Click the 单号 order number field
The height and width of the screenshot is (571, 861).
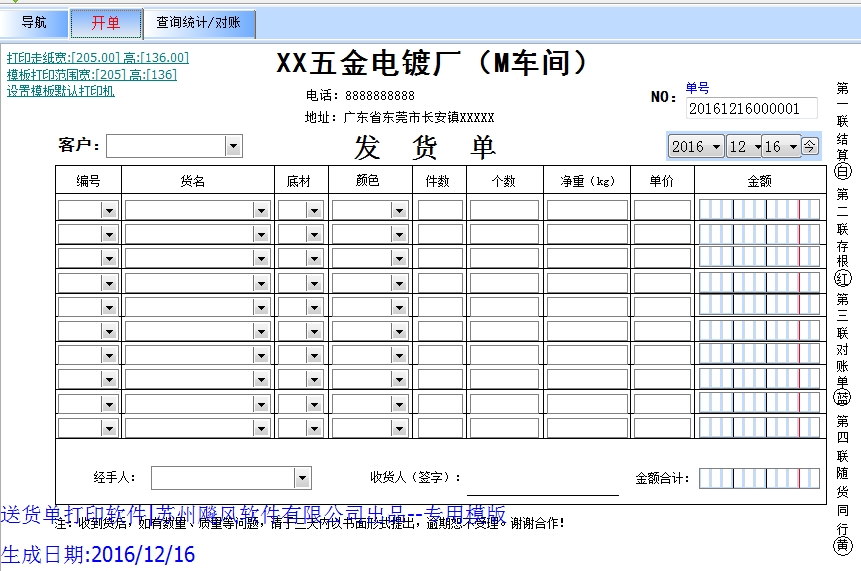(751, 108)
